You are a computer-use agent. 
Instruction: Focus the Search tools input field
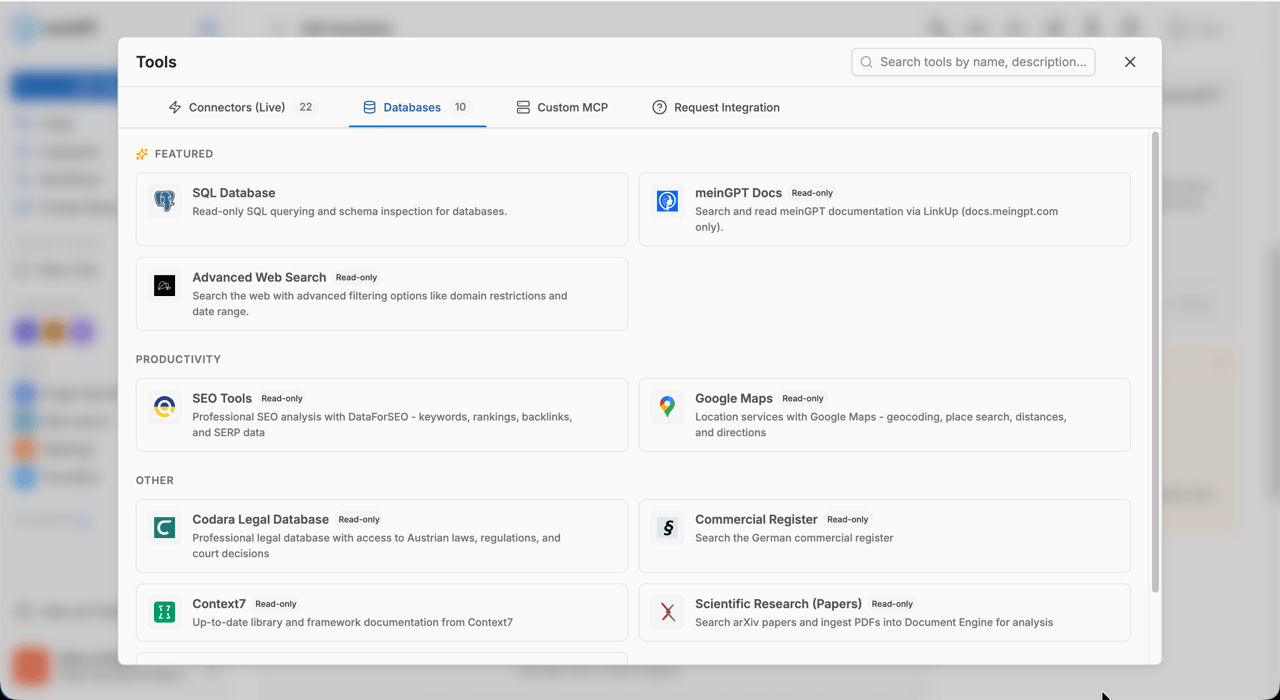click(973, 62)
